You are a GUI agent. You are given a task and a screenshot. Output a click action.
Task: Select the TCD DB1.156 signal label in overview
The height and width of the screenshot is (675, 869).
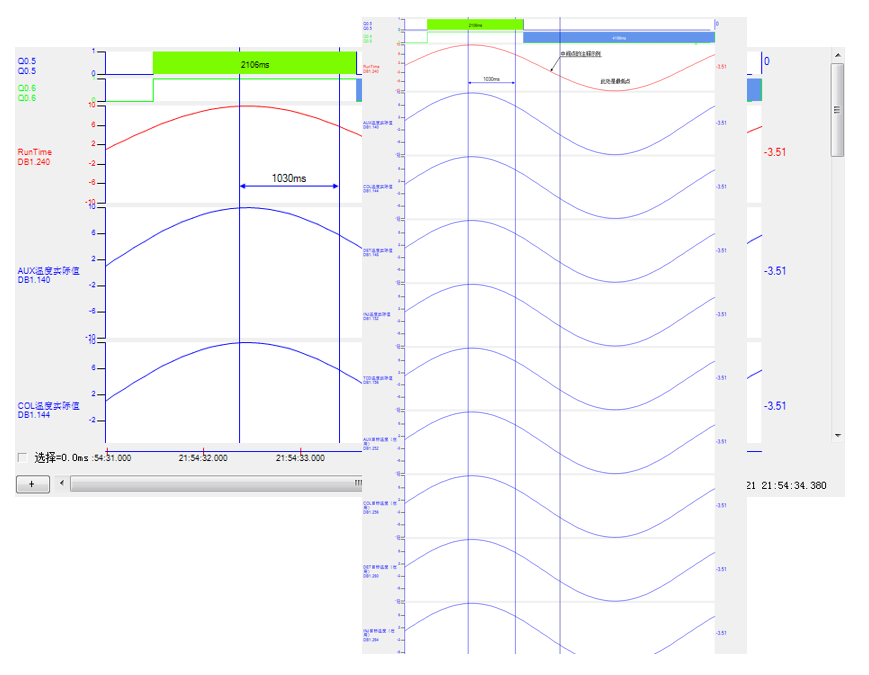[x=377, y=380]
